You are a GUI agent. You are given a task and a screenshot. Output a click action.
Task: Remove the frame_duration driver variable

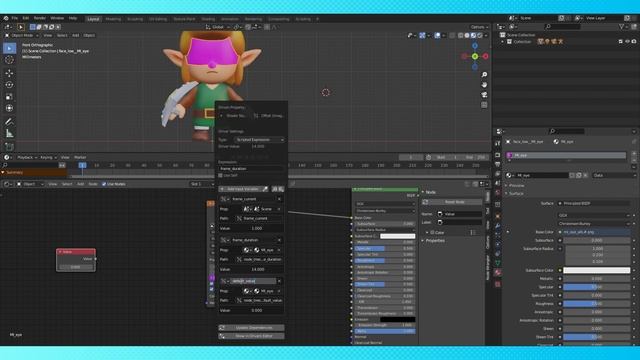tap(279, 240)
